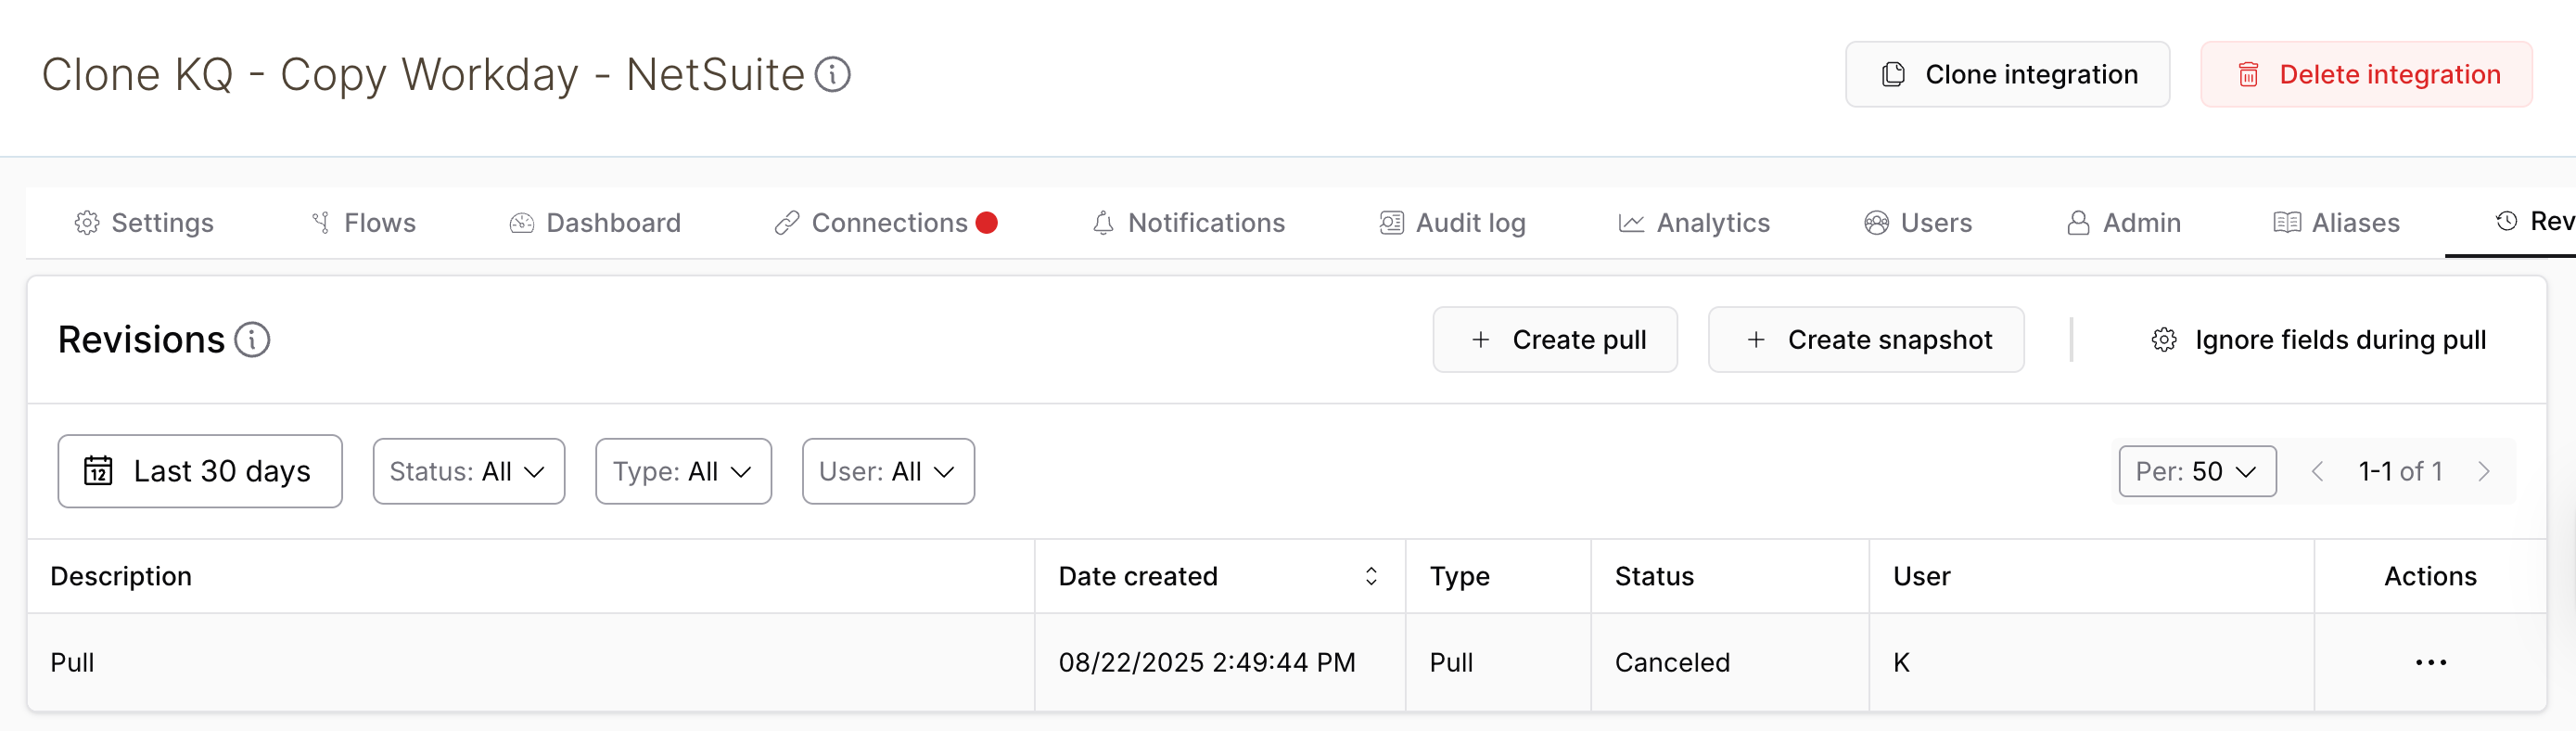
Task: Click the Clone integration button
Action: tap(2007, 74)
